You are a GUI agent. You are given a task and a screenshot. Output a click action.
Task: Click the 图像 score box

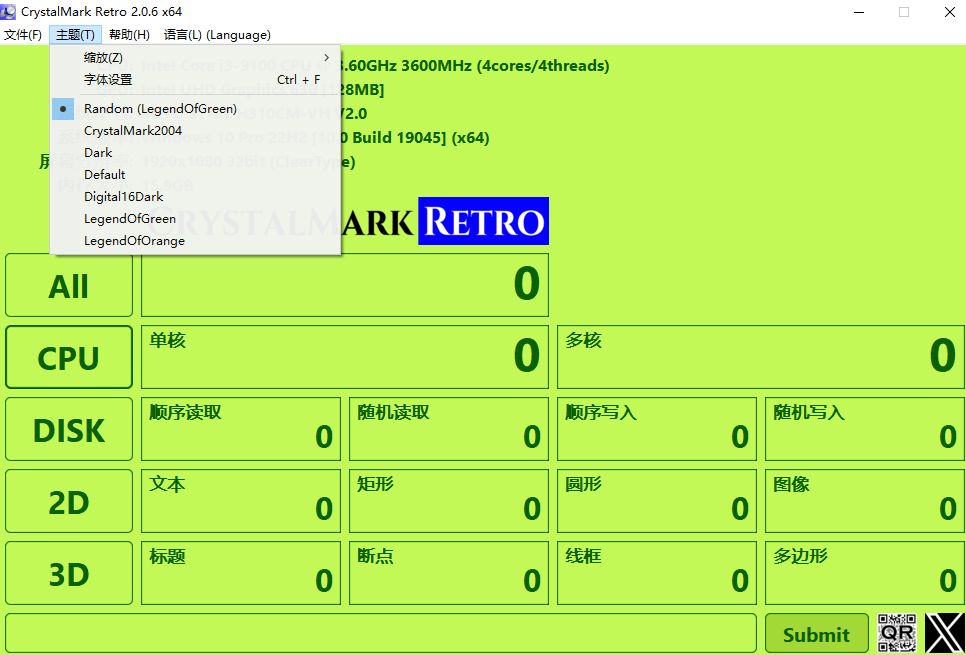point(865,502)
